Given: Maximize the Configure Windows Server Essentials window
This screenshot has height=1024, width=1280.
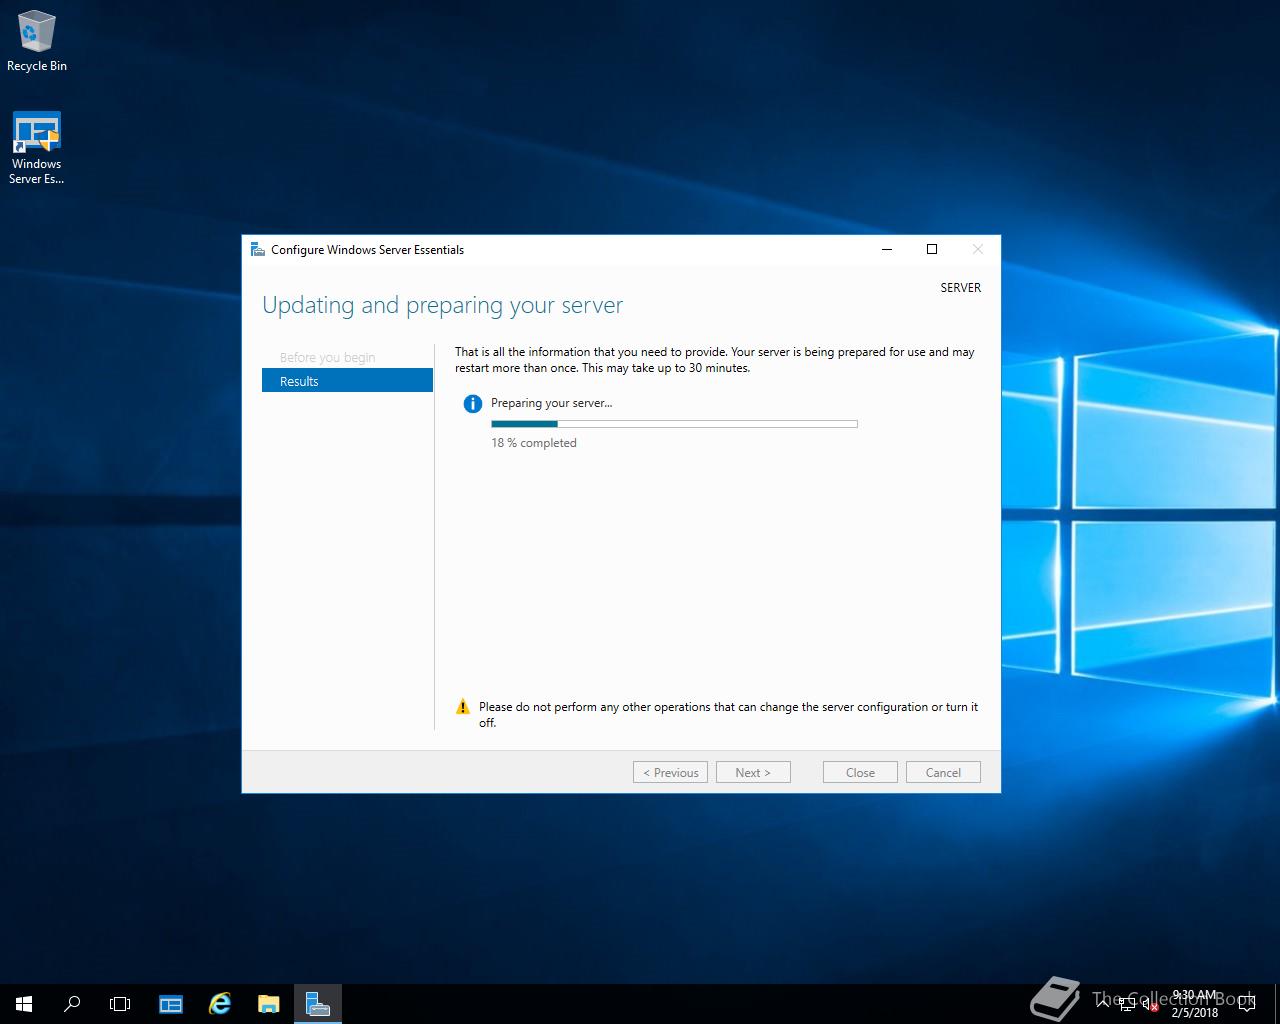Looking at the screenshot, I should tap(932, 249).
